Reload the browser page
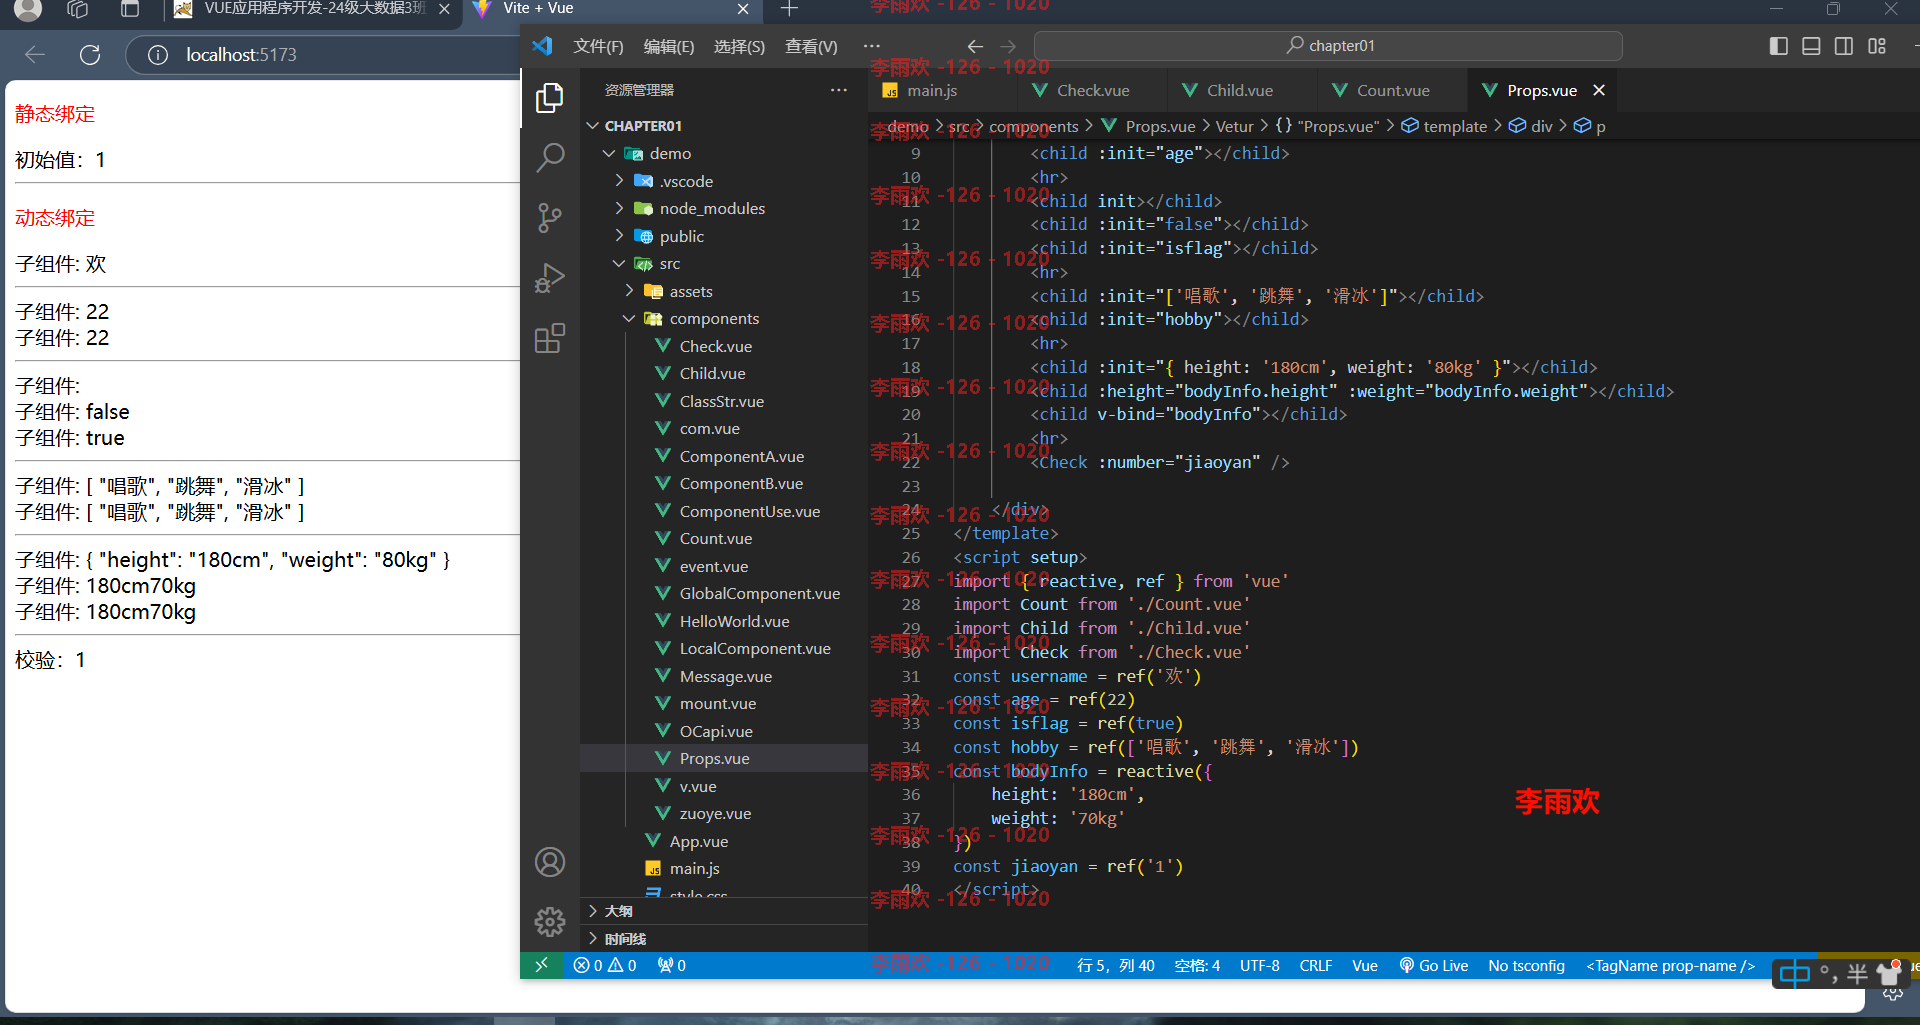 (x=90, y=54)
